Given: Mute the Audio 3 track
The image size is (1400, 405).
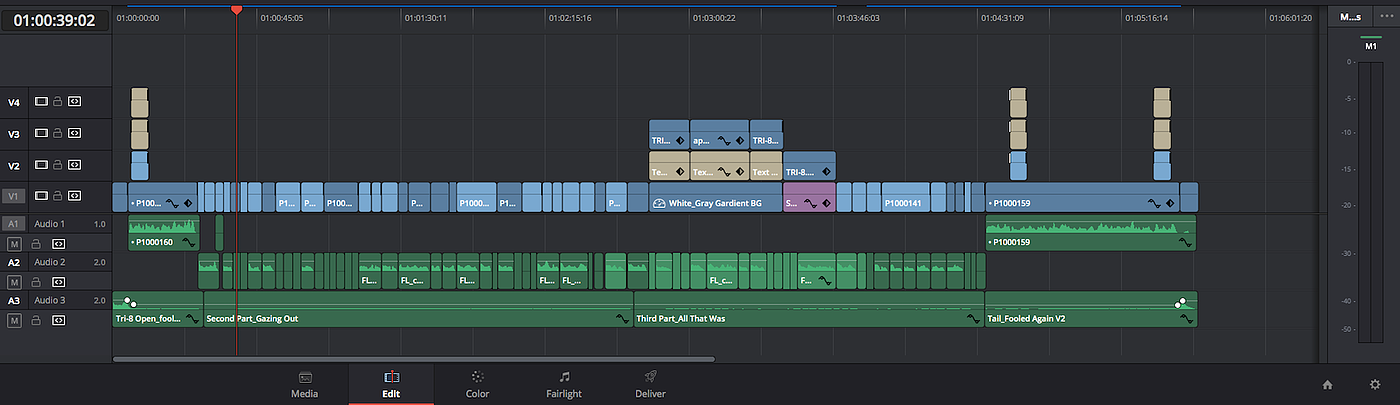Looking at the screenshot, I should [14, 321].
